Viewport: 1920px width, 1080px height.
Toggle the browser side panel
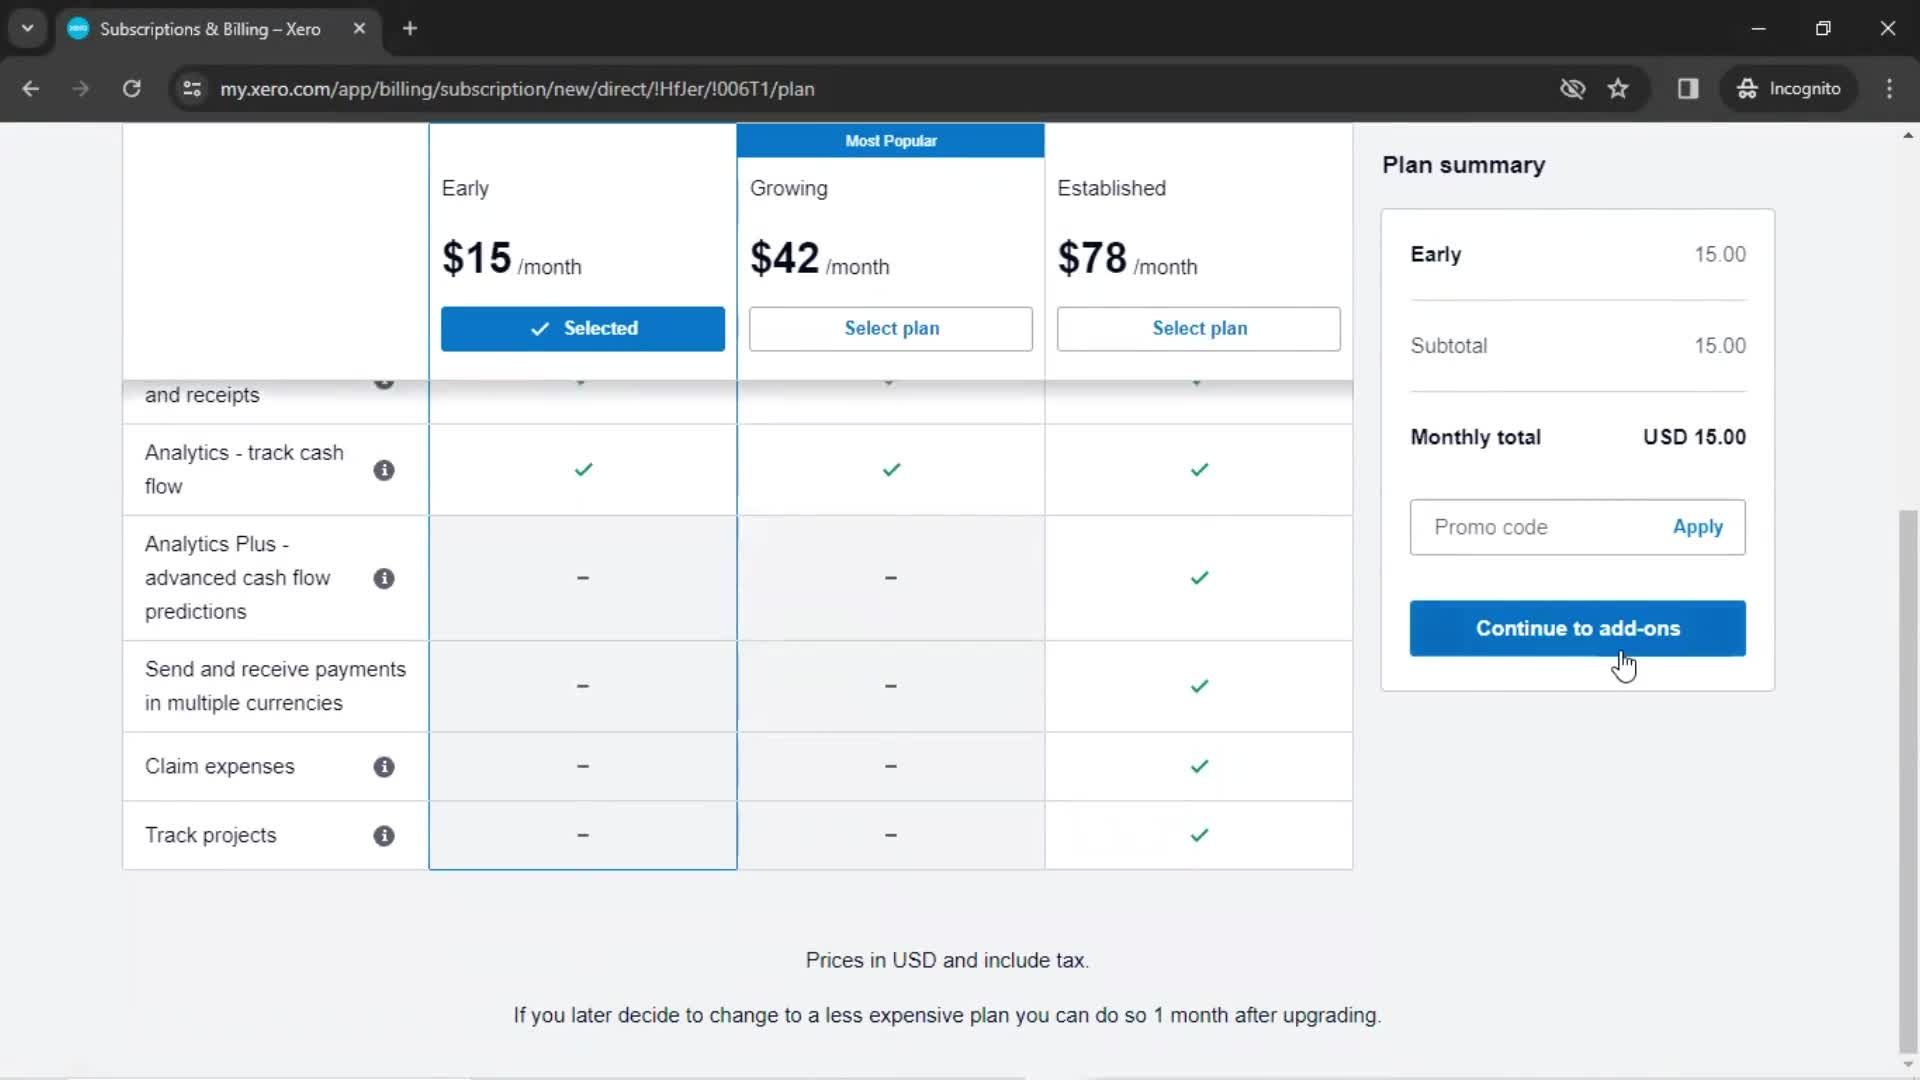tap(1688, 89)
